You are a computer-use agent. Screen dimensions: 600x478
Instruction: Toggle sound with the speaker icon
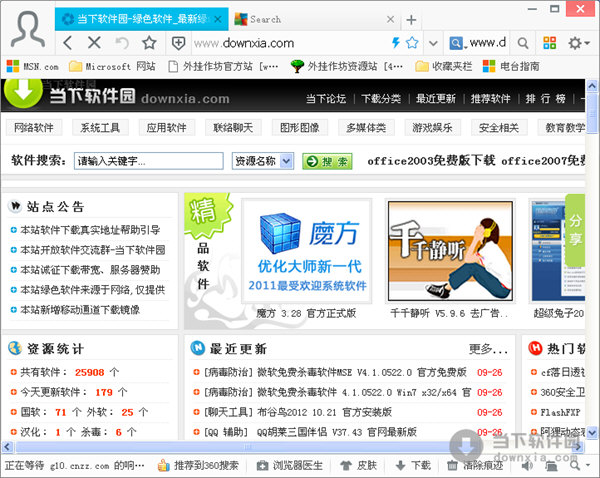[527, 465]
